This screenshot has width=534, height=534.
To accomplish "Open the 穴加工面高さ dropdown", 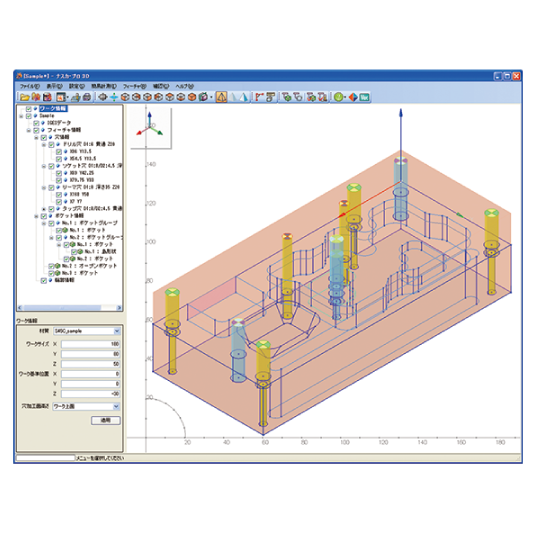I will (116, 406).
